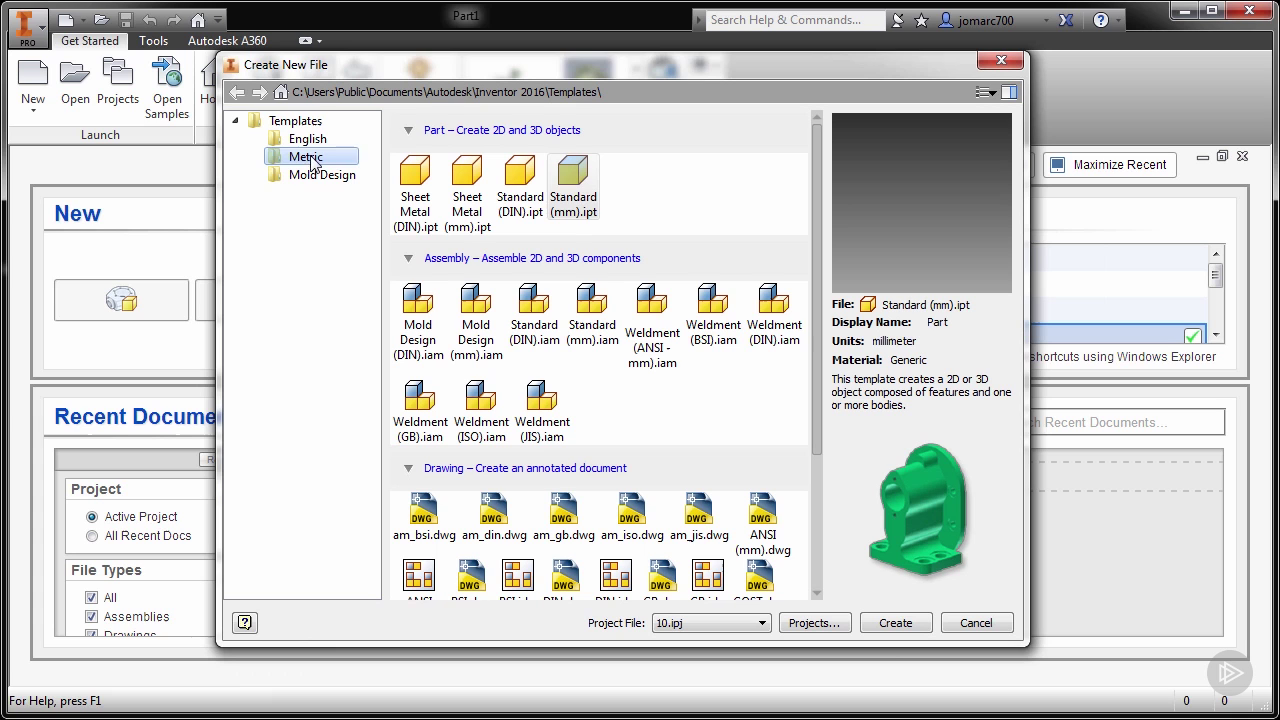Select Weldment (BSI).iam template
Viewport: 1280px width, 720px height.
(x=713, y=315)
